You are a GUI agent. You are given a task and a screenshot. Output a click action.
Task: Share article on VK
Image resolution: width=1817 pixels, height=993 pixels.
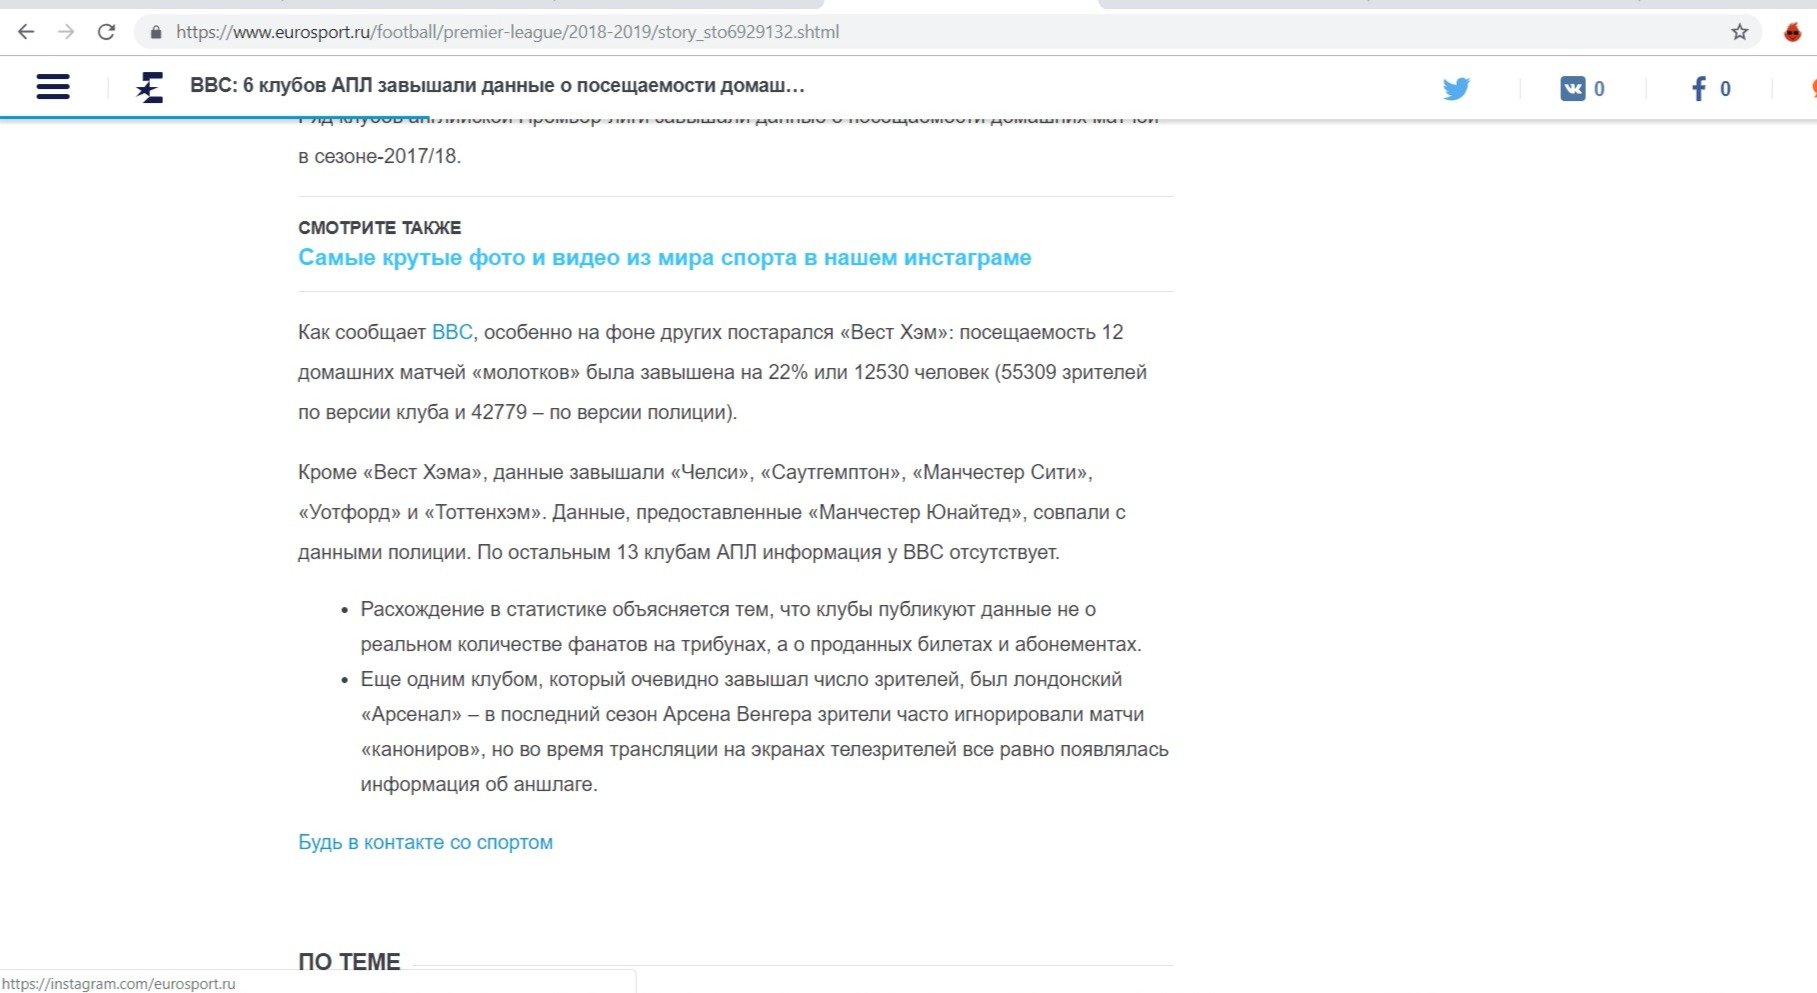pyautogui.click(x=1573, y=89)
